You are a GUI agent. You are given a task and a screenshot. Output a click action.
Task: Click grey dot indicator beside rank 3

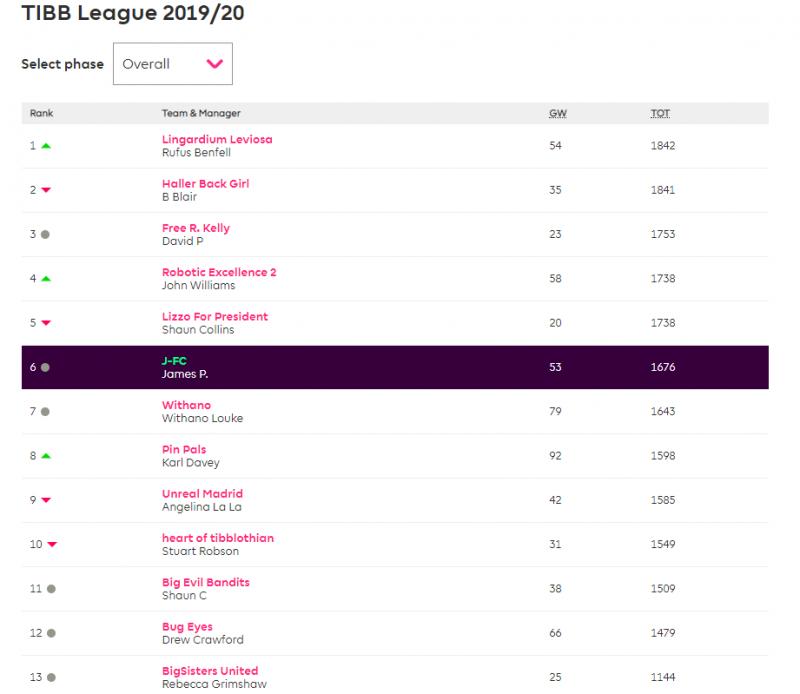coord(45,235)
